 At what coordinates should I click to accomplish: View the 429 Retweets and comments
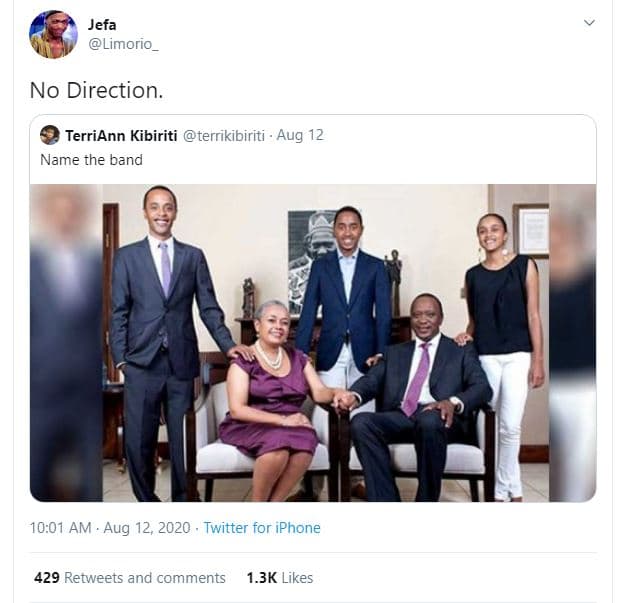tap(130, 577)
